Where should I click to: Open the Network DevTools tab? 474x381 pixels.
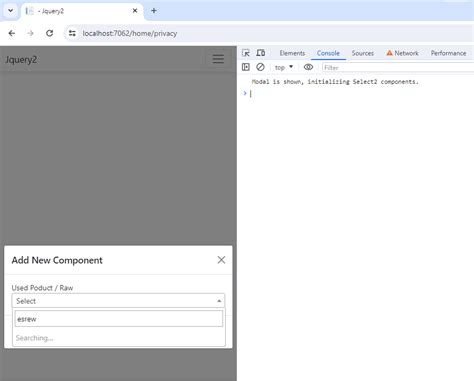(402, 53)
